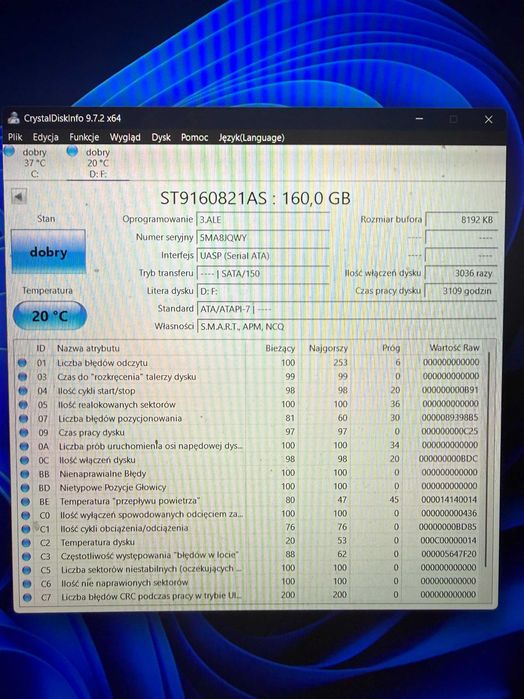
Task: Click the blue 'dobry' health status button
Action: [48, 252]
